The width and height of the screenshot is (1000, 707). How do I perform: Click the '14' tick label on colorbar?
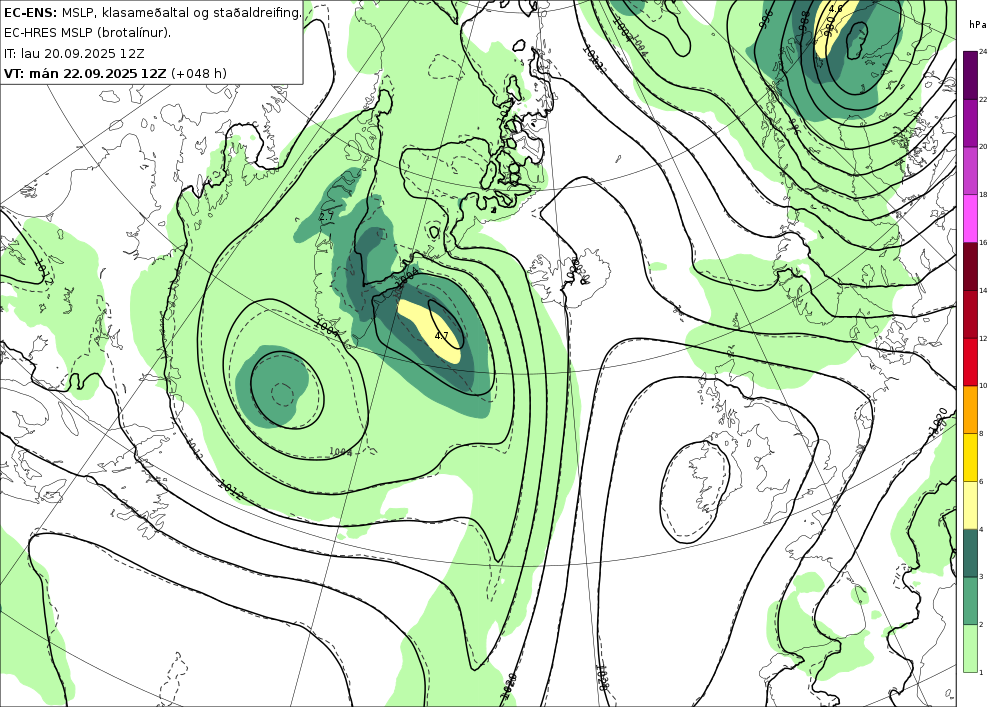[x=983, y=290]
